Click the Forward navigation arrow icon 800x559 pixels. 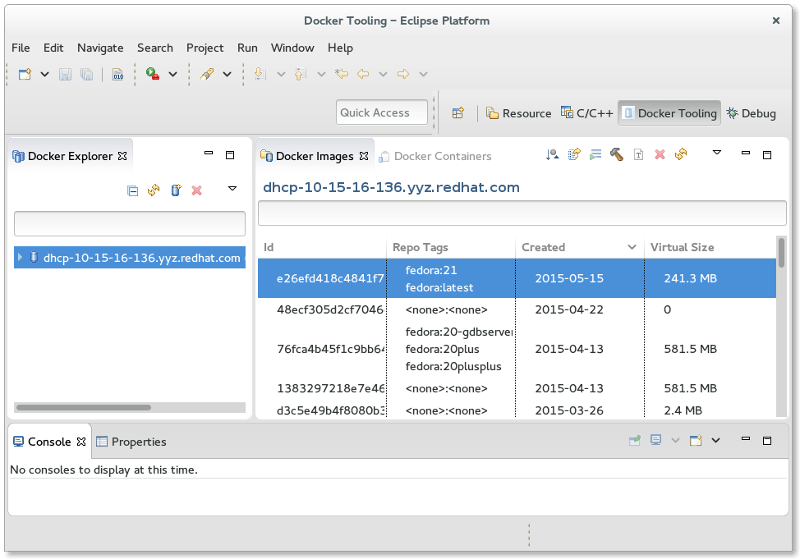click(403, 74)
